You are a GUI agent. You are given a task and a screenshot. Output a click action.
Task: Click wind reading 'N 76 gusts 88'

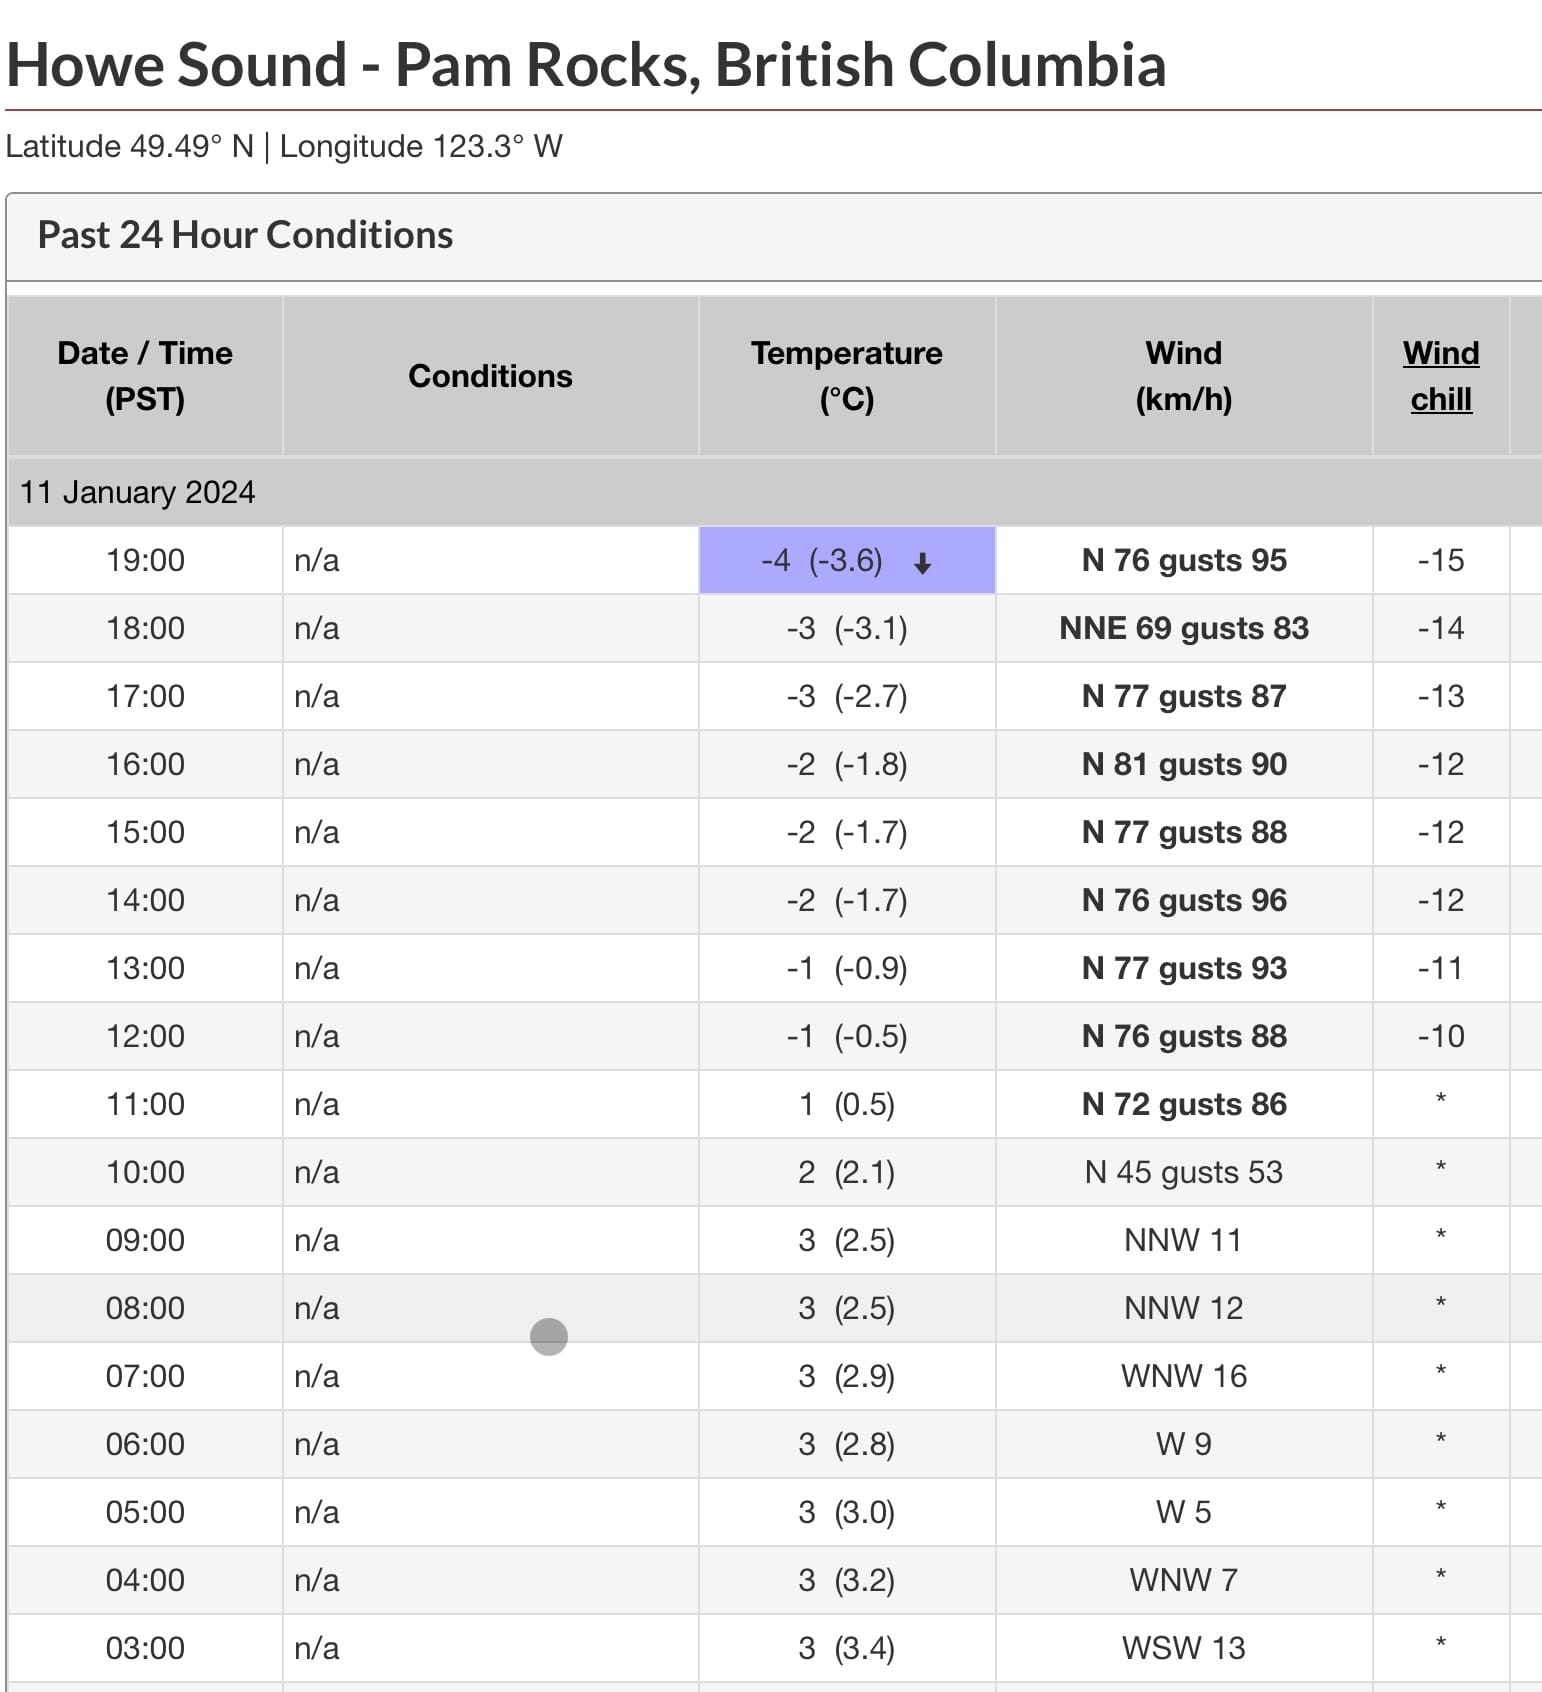[x=1184, y=1036]
